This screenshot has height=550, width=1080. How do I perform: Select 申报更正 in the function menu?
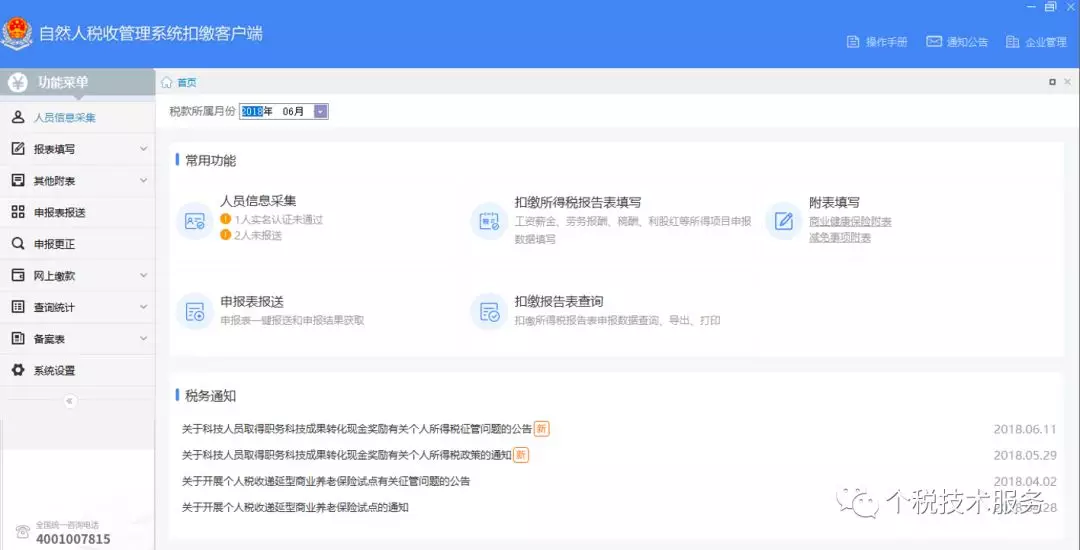[x=54, y=244]
